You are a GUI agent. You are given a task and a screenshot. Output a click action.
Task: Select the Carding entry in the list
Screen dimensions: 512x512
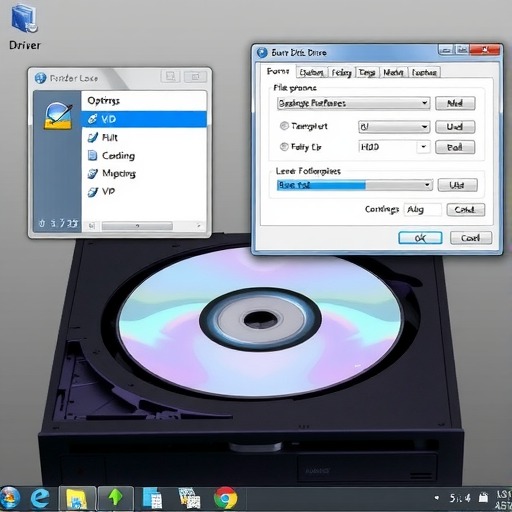[144, 156]
